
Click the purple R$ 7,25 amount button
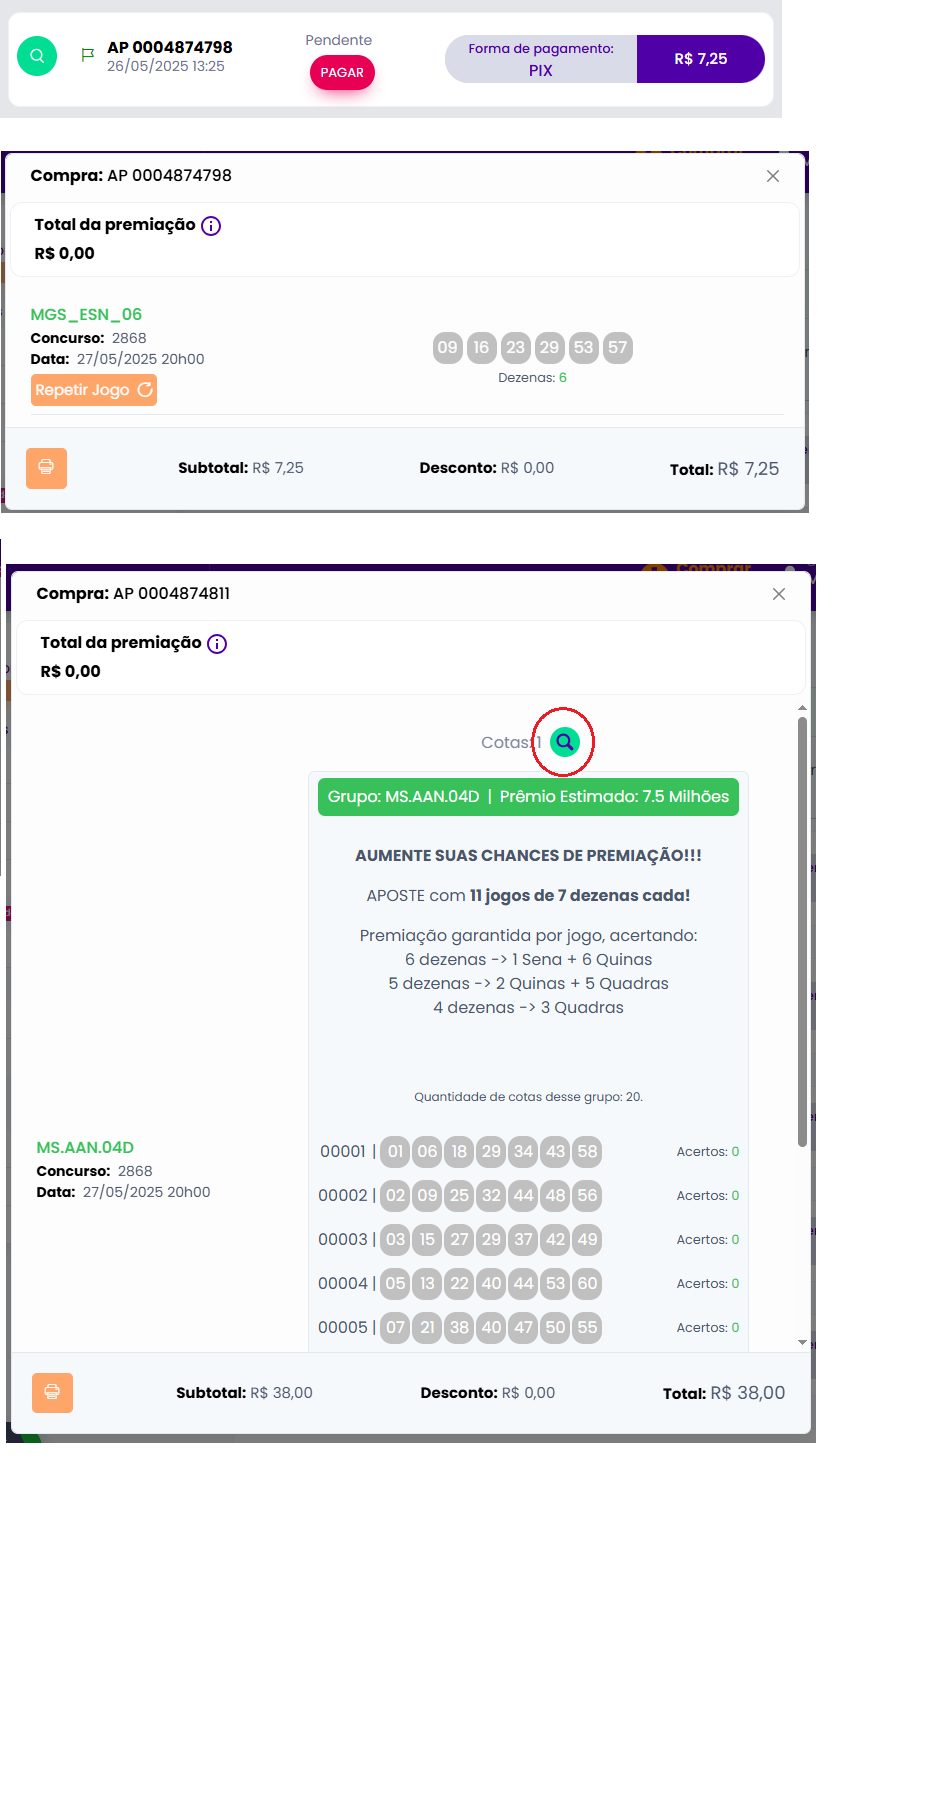point(700,59)
